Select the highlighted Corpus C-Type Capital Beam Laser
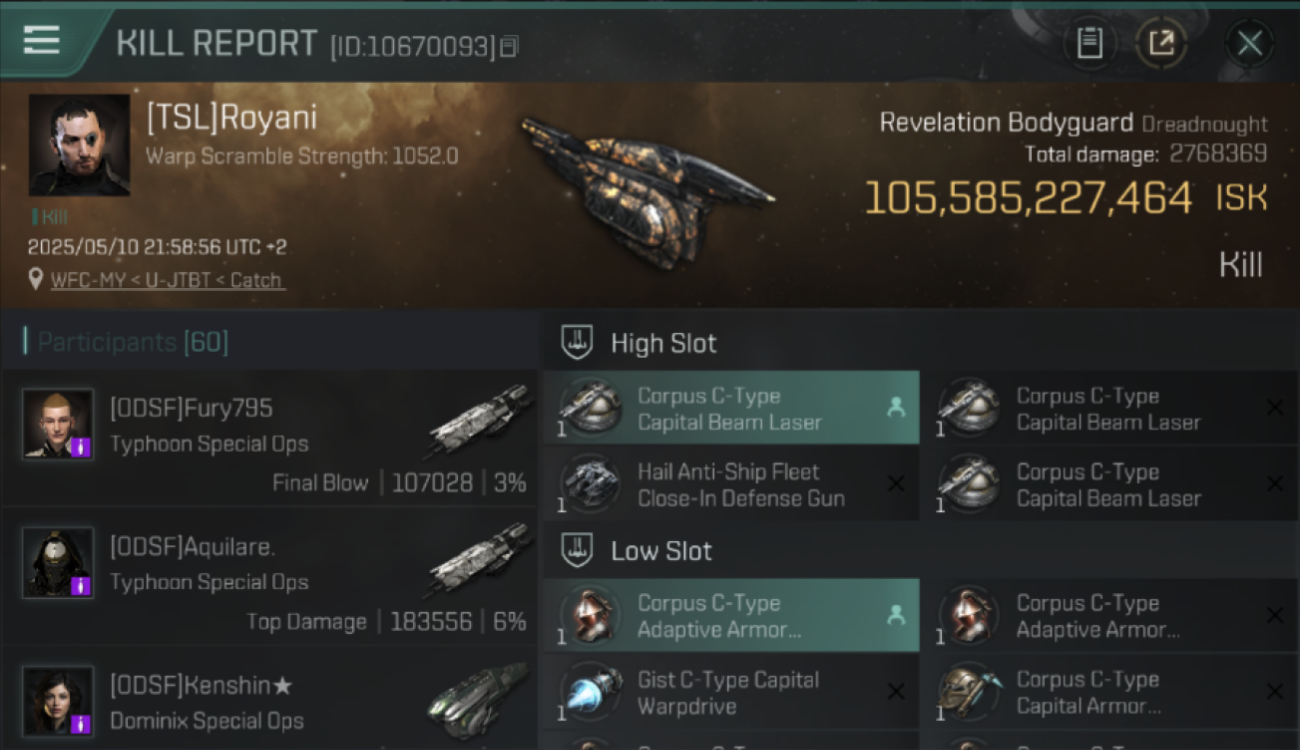The width and height of the screenshot is (1300, 750). [x=731, y=408]
